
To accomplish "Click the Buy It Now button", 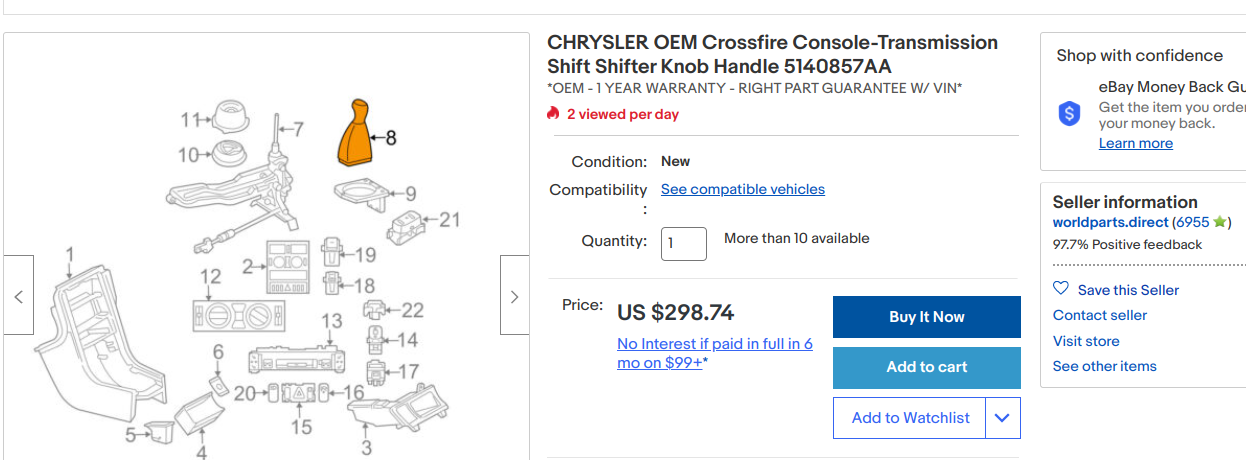I will click(x=926, y=317).
